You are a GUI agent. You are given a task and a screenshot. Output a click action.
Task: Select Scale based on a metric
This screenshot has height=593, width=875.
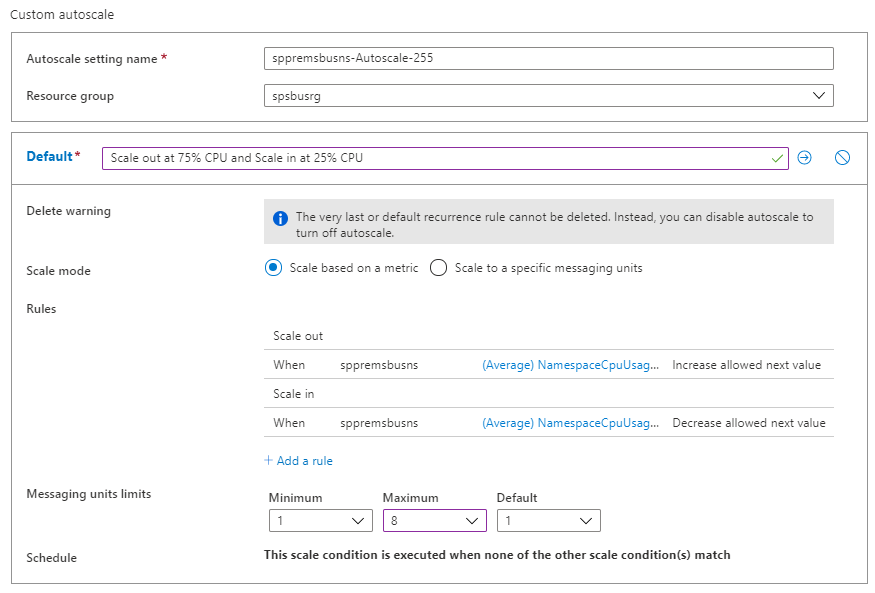coord(274,268)
